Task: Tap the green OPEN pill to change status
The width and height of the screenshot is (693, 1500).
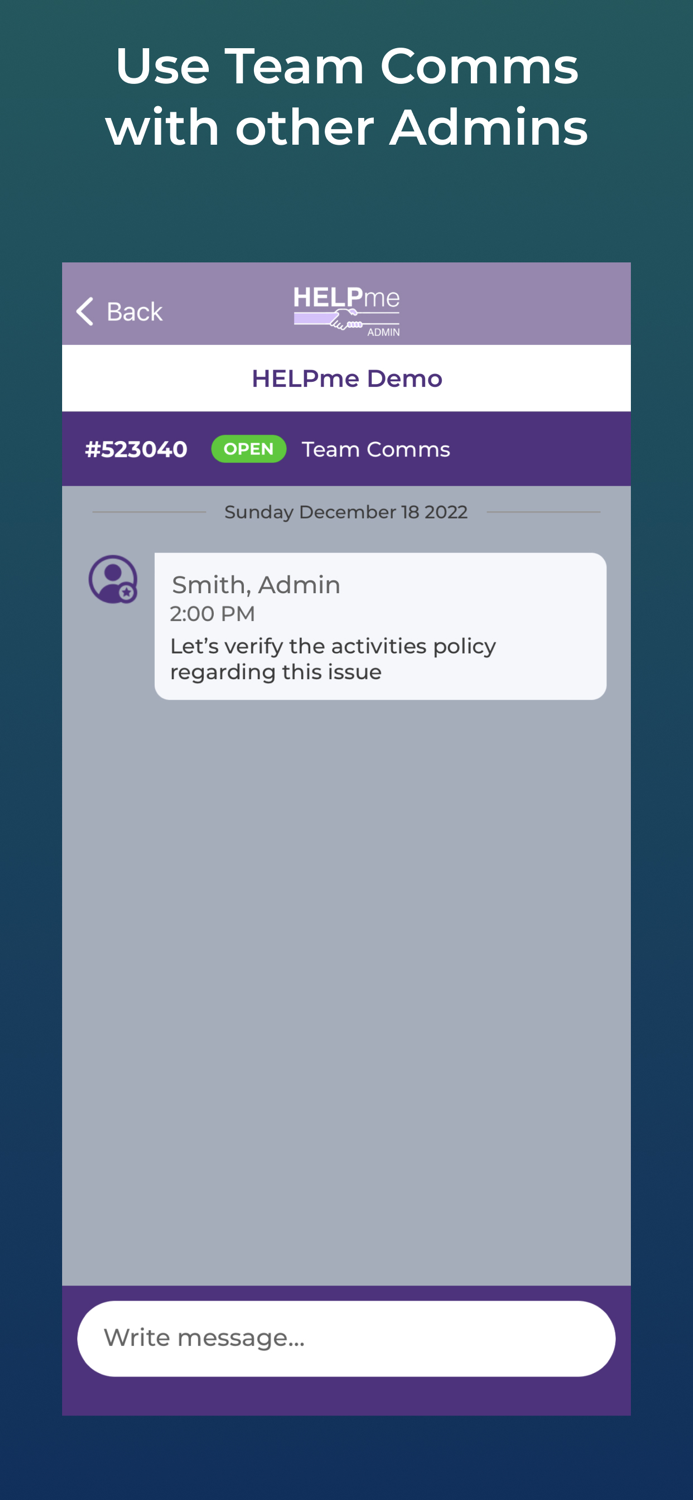Action: 249,448
